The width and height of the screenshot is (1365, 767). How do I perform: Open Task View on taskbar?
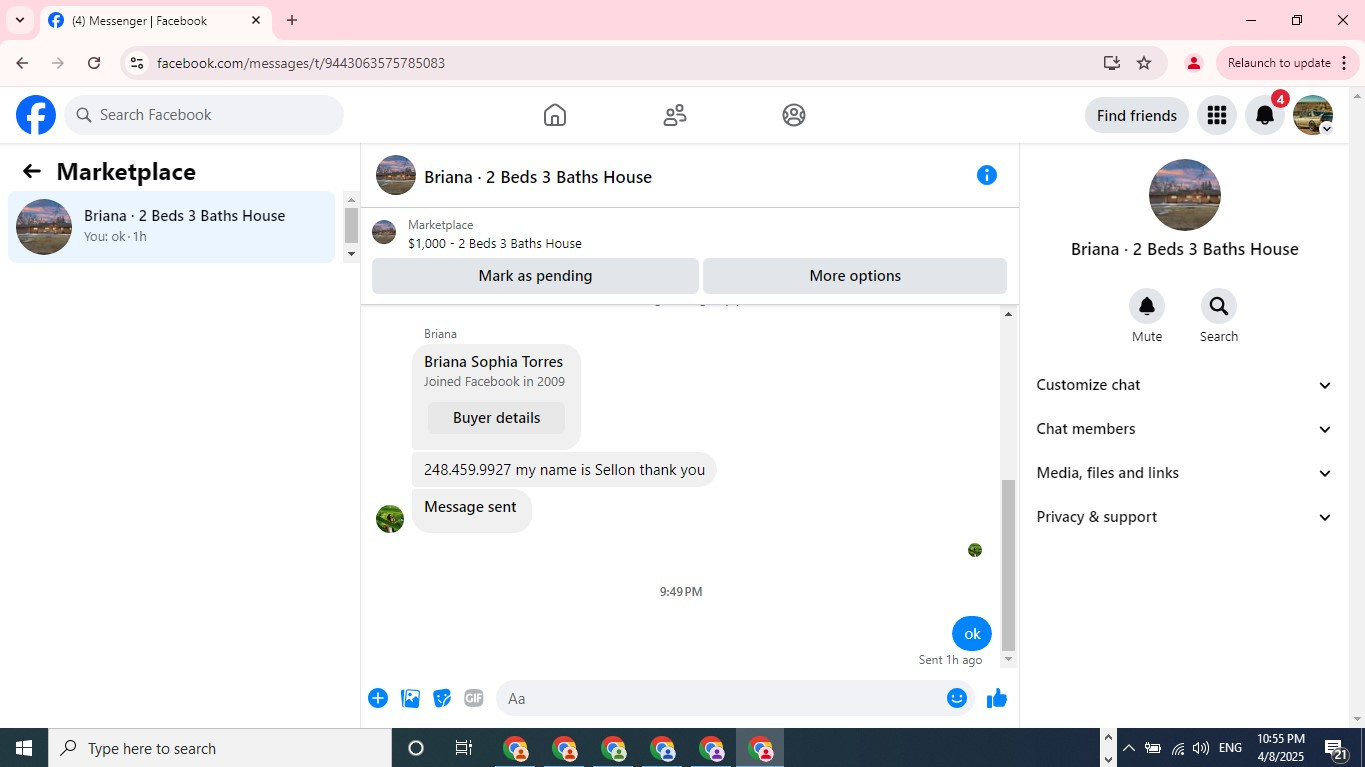(x=464, y=748)
